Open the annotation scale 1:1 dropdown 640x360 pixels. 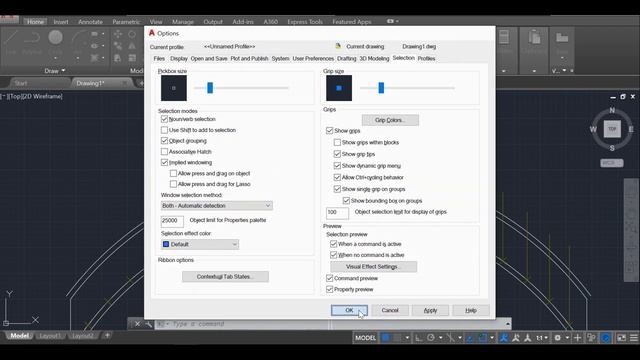coord(542,338)
